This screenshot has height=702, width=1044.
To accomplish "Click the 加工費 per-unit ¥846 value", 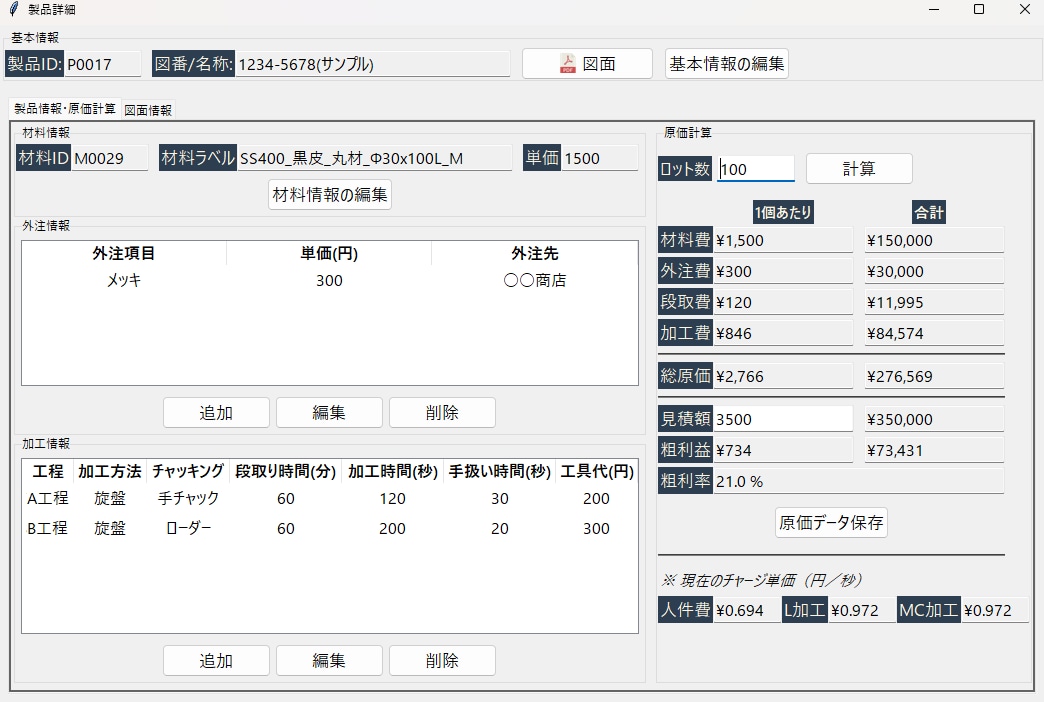I will pyautogui.click(x=783, y=333).
